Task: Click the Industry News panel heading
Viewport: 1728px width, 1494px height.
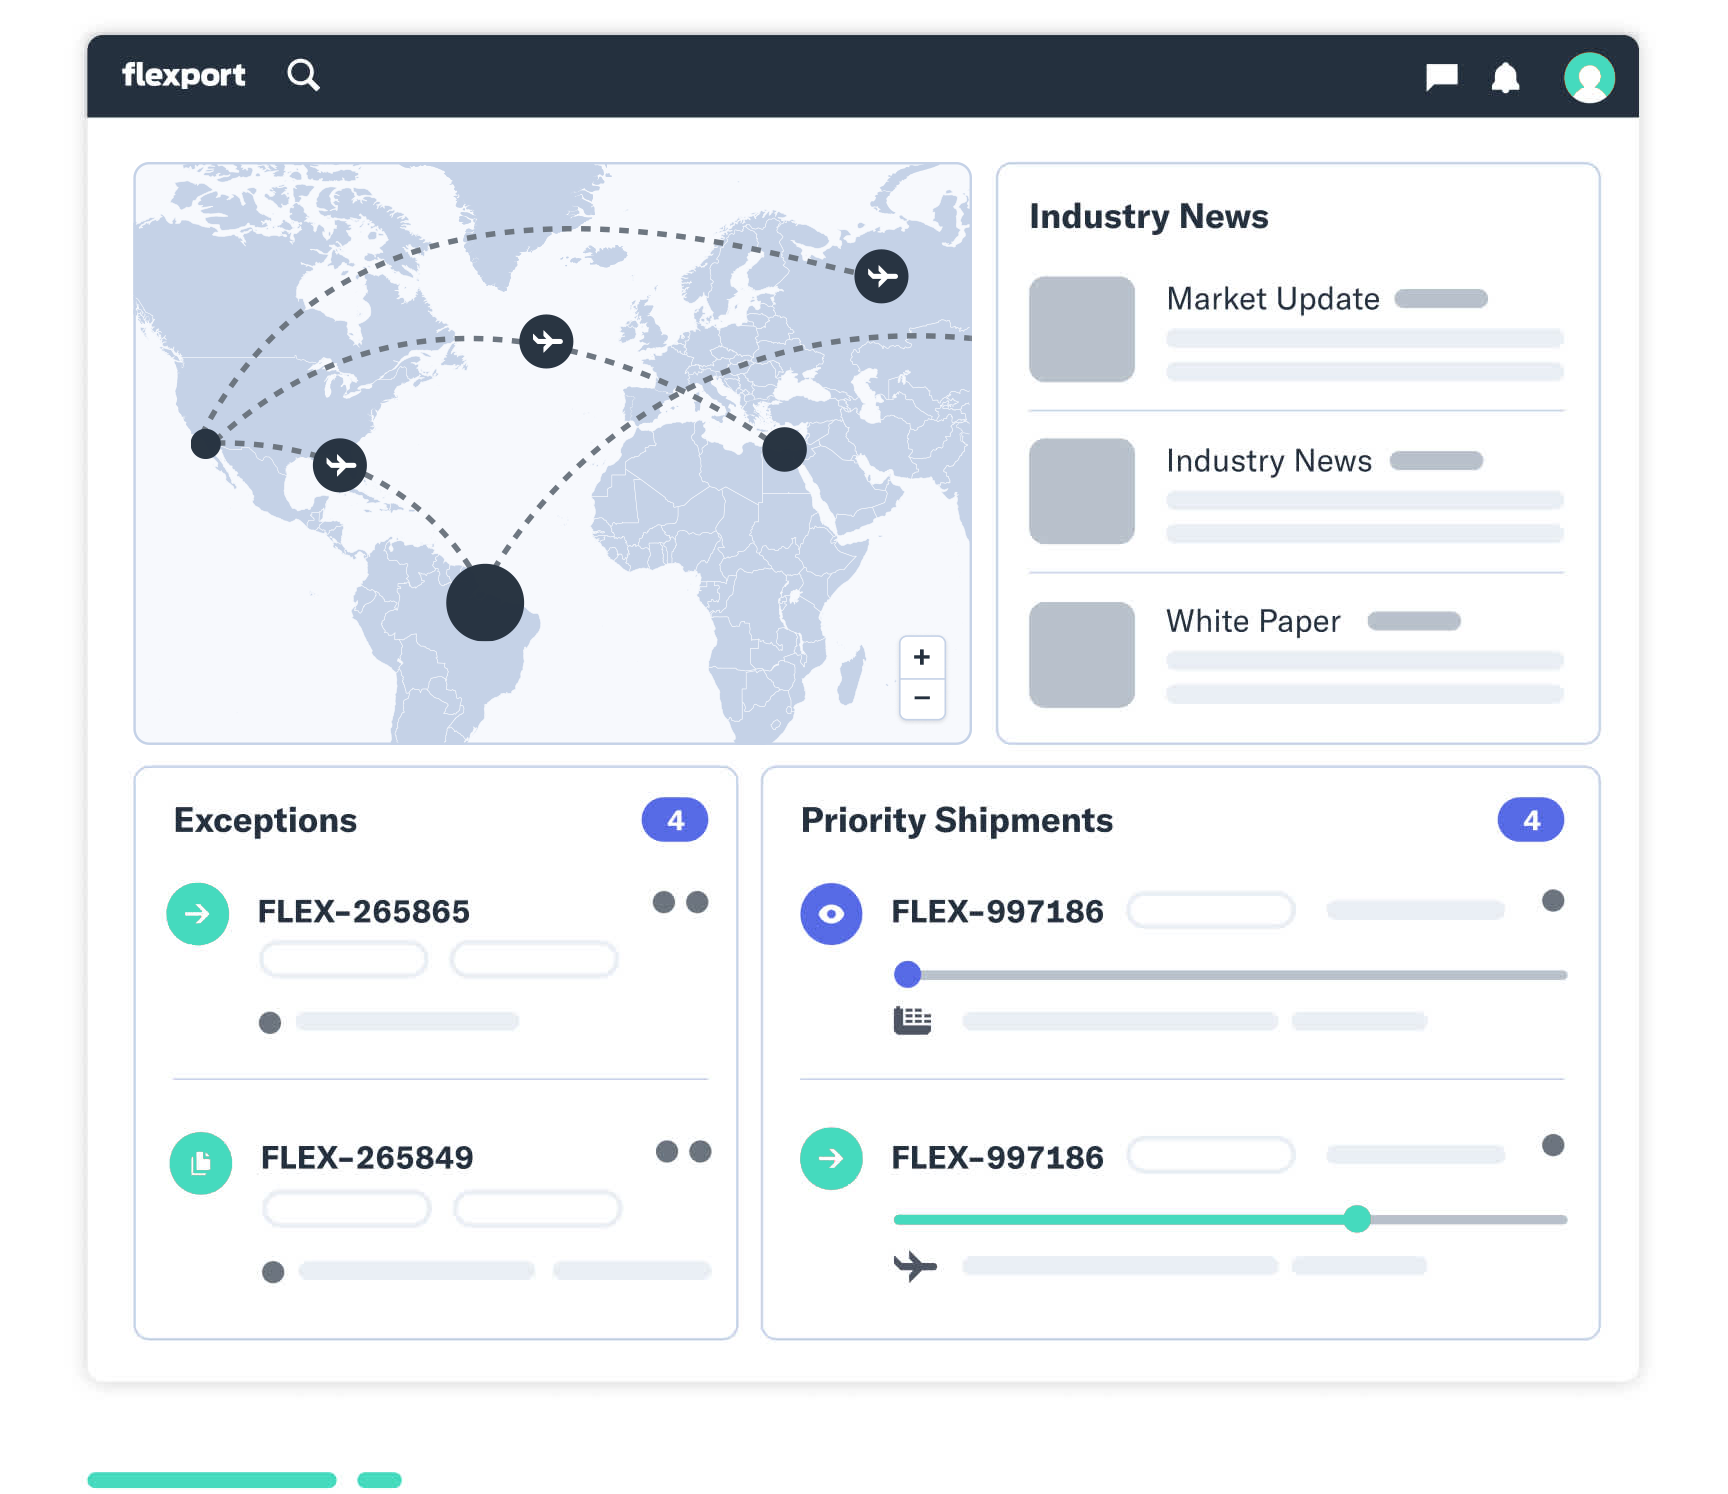Action: pyautogui.click(x=1149, y=216)
